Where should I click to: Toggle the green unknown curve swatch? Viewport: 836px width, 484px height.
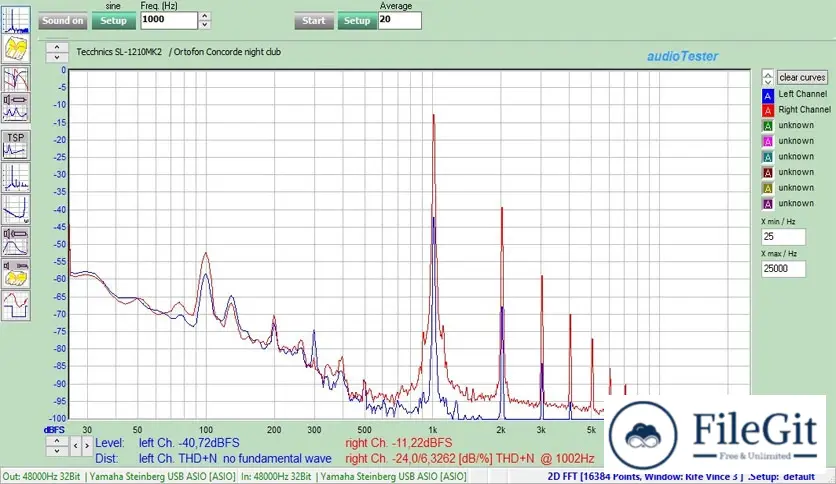point(768,126)
